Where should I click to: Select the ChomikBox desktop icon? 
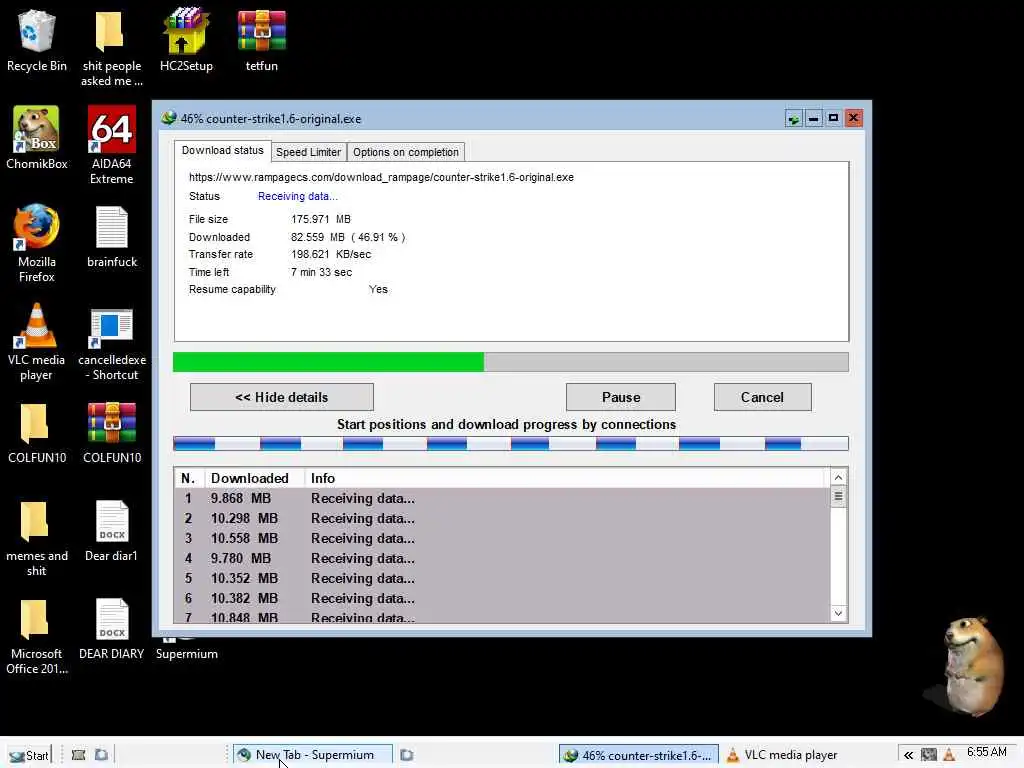[x=37, y=138]
